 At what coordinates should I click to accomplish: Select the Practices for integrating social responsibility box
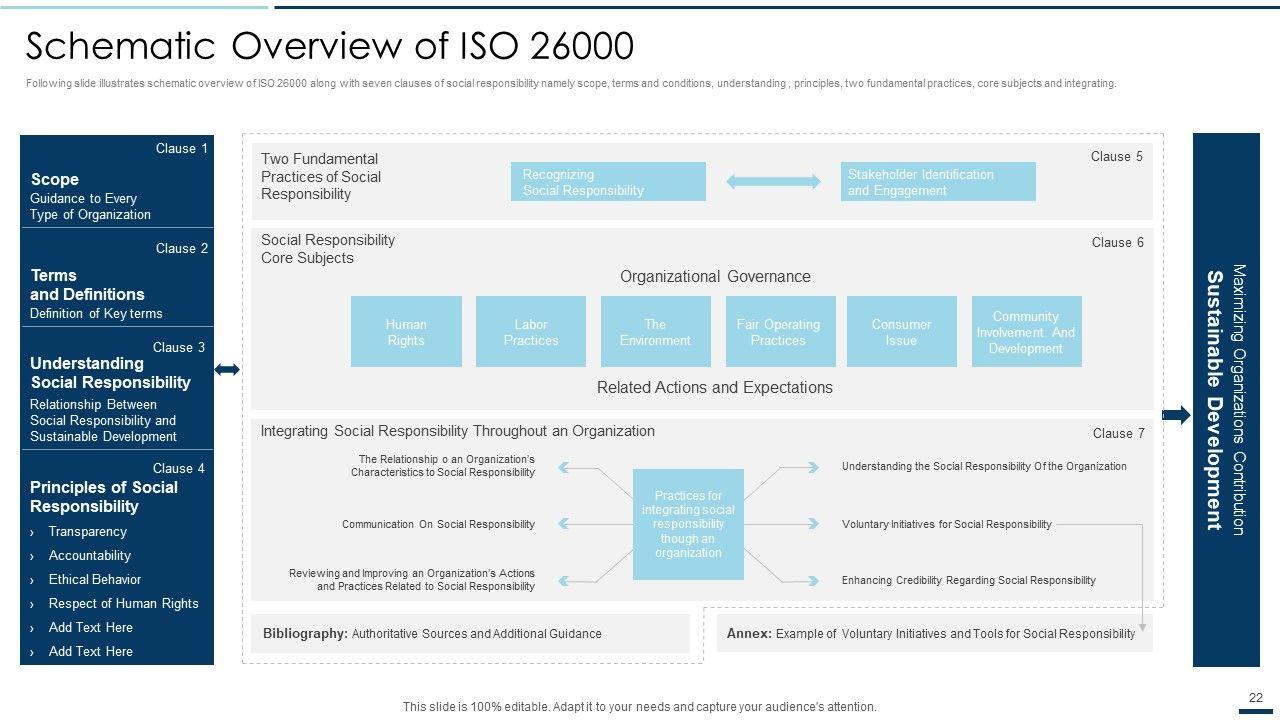click(x=688, y=524)
